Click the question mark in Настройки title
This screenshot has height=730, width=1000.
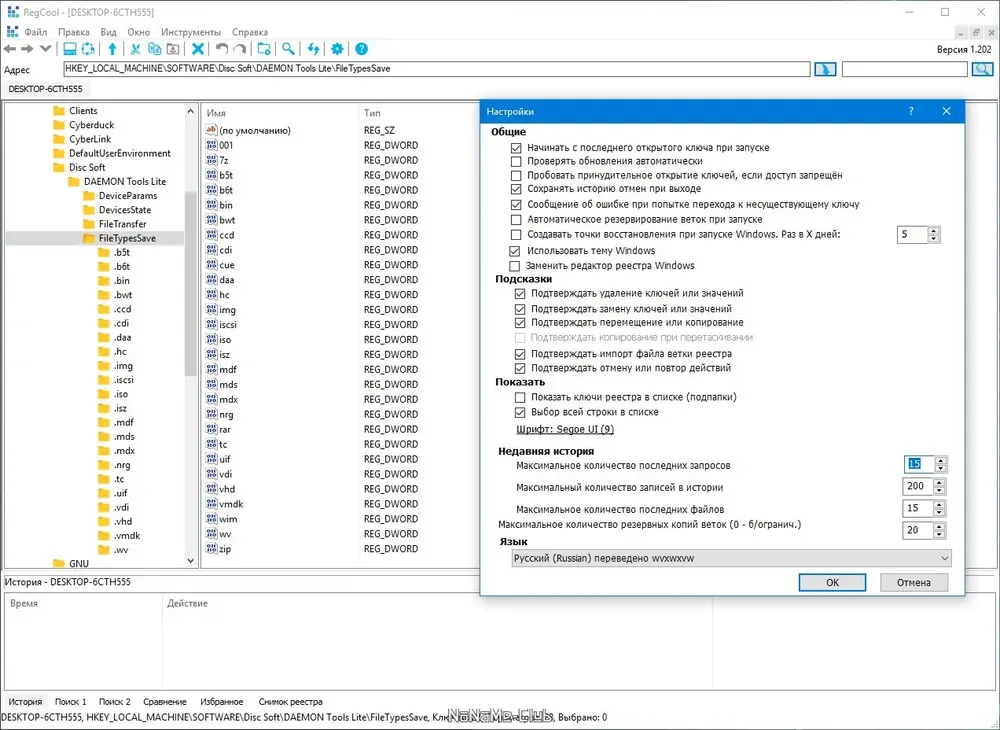[x=911, y=111]
